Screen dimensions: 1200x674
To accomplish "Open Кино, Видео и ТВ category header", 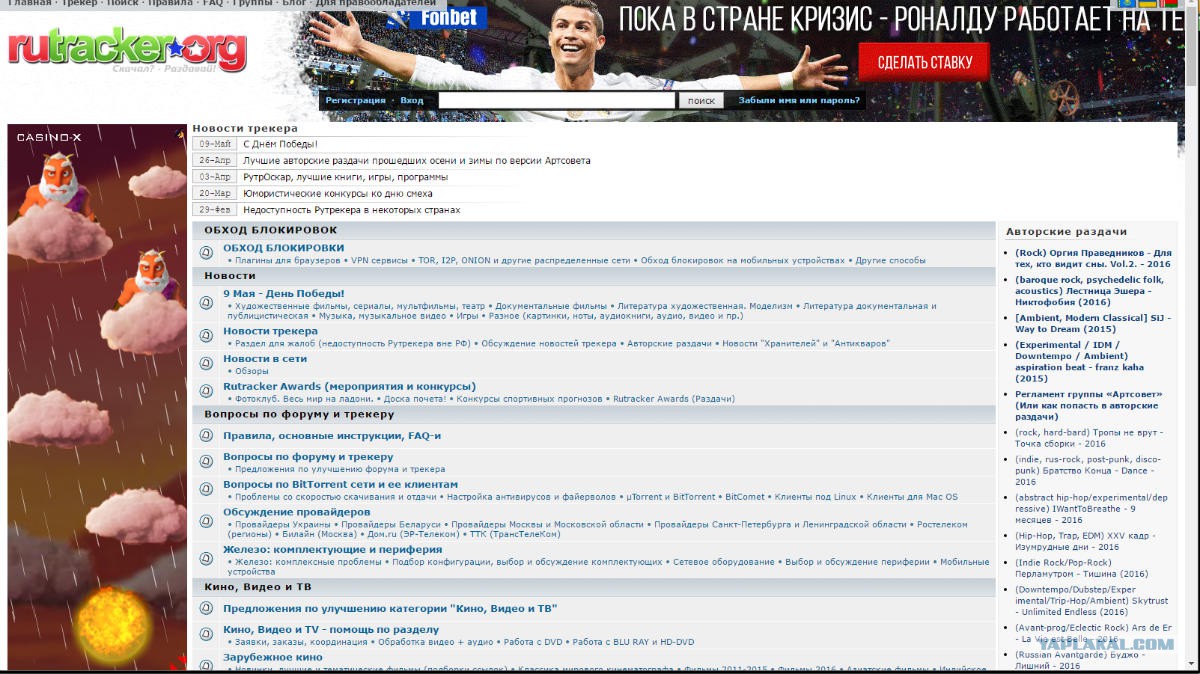I will coord(257,587).
